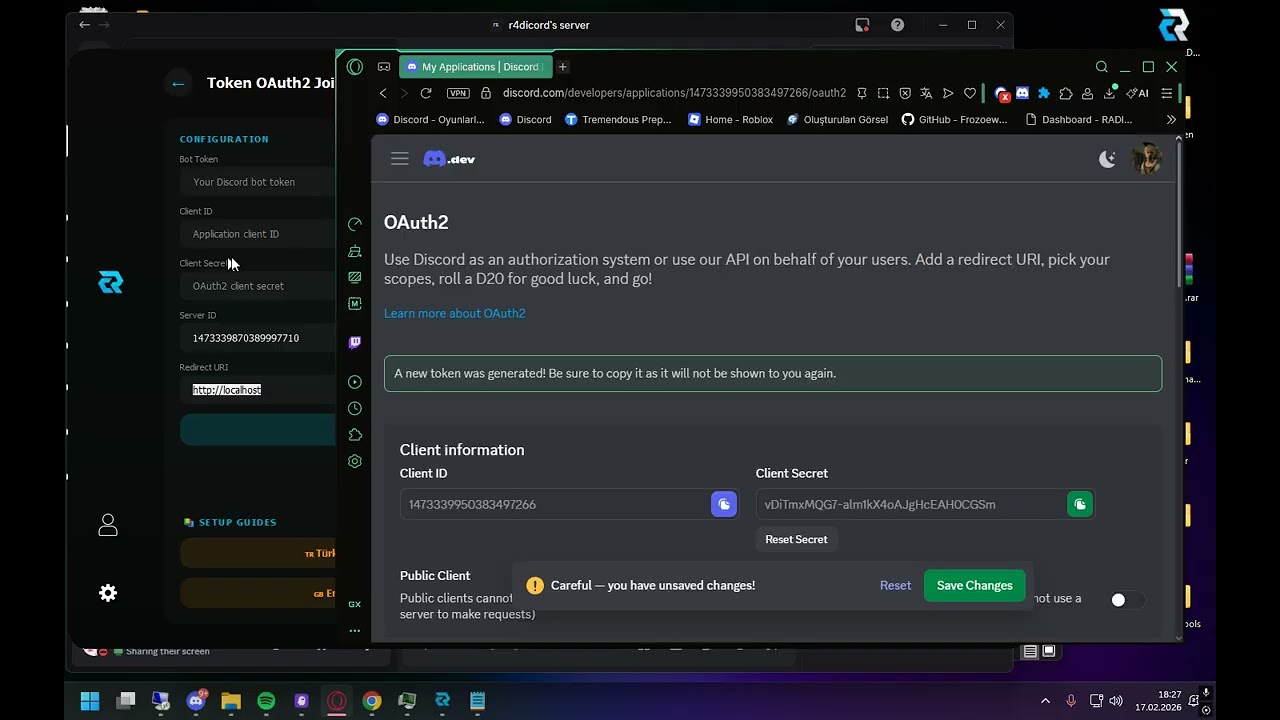Open the GitHub - Frozoew bookmark
This screenshot has width=1280, height=720.
click(x=955, y=119)
